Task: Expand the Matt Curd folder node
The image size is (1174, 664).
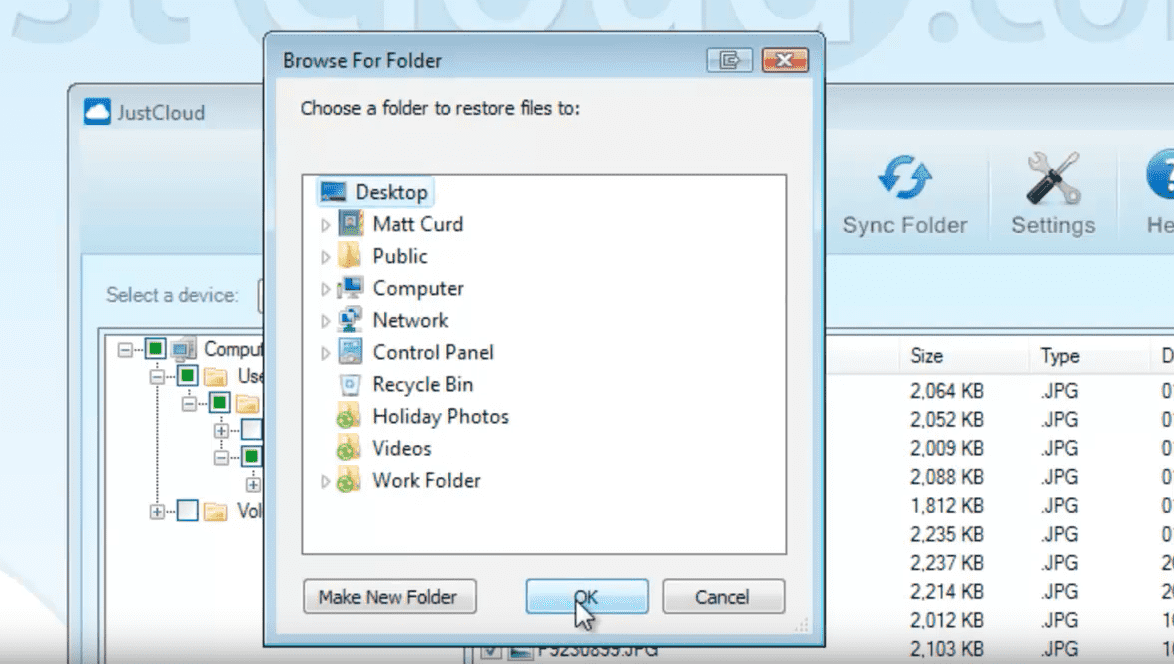Action: click(x=325, y=226)
